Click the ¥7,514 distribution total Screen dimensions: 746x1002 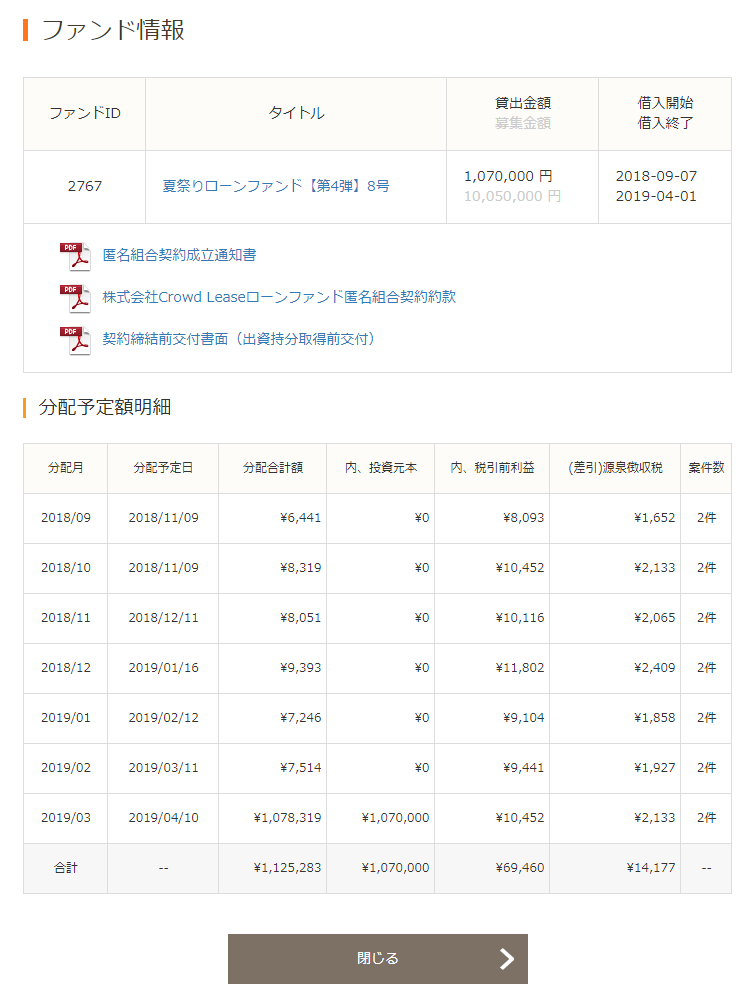300,768
